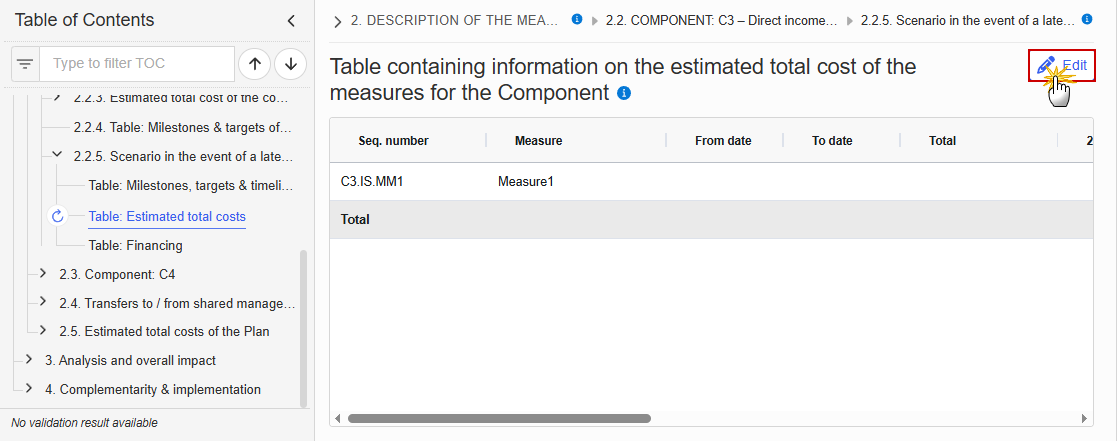Image resolution: width=1117 pixels, height=441 pixels.
Task: Open the Table: Financing entry
Action: [135, 246]
